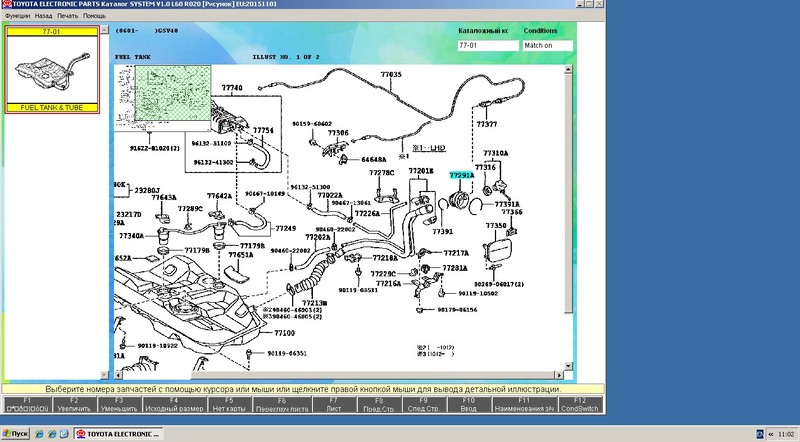
Task: Select part number 77213B hose
Action: pos(314,303)
